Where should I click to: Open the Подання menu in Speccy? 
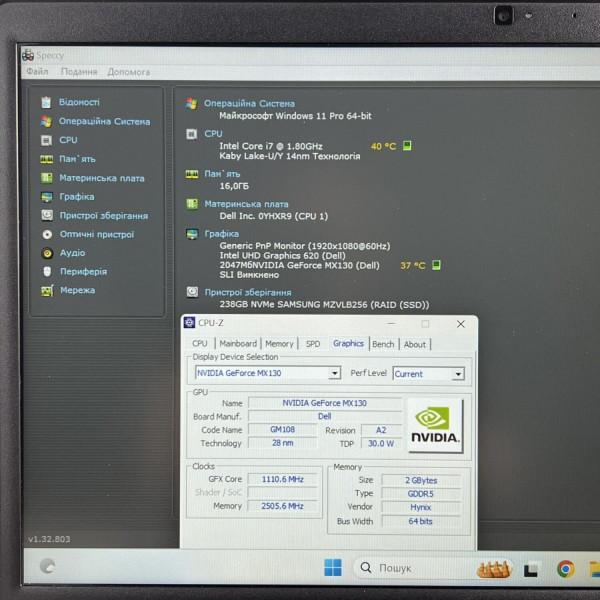(79, 72)
